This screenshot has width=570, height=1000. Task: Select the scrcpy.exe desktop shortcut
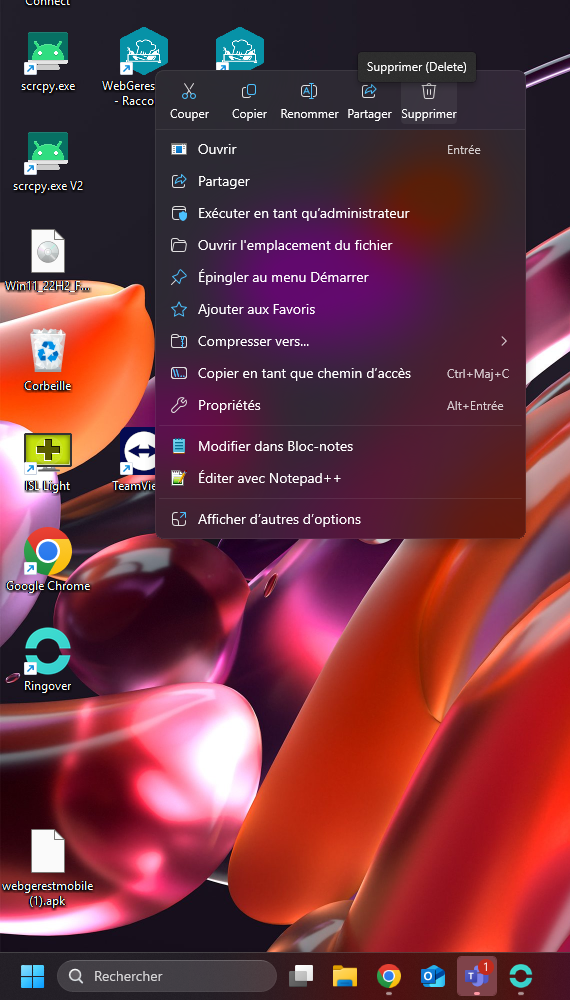tap(48, 62)
